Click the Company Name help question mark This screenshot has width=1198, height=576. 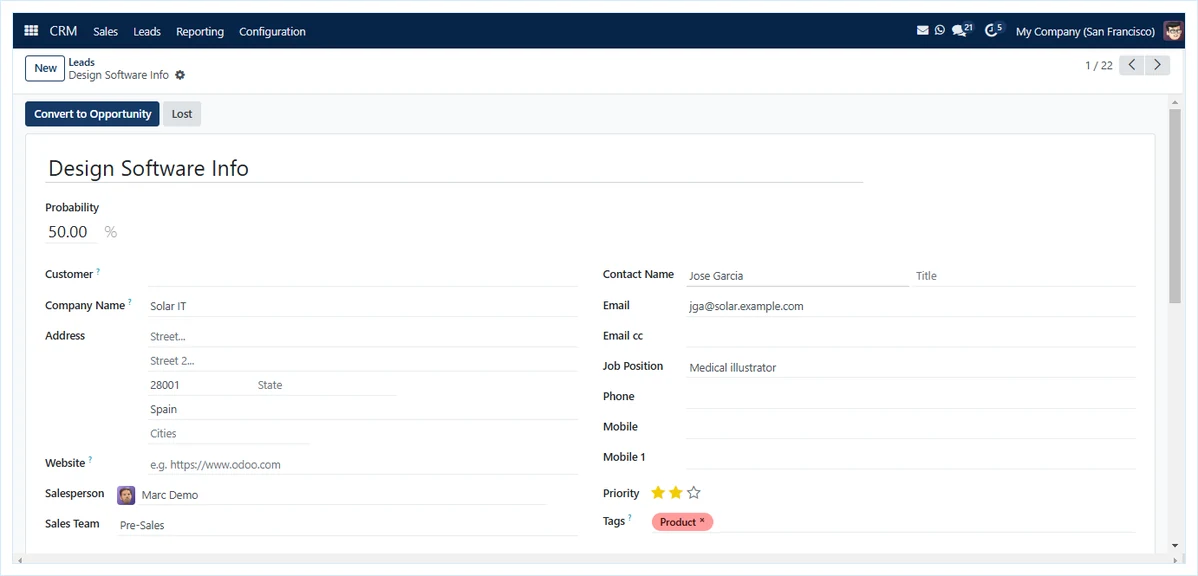130,303
